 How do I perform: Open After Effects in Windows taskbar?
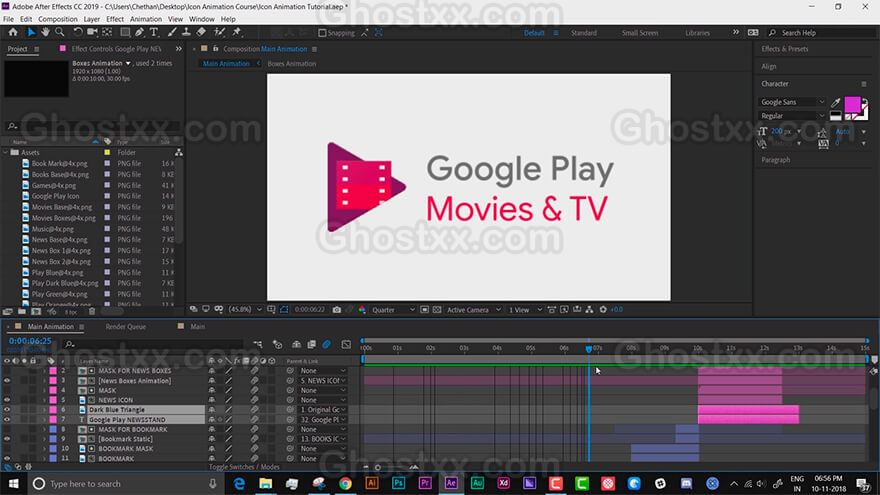pos(451,483)
